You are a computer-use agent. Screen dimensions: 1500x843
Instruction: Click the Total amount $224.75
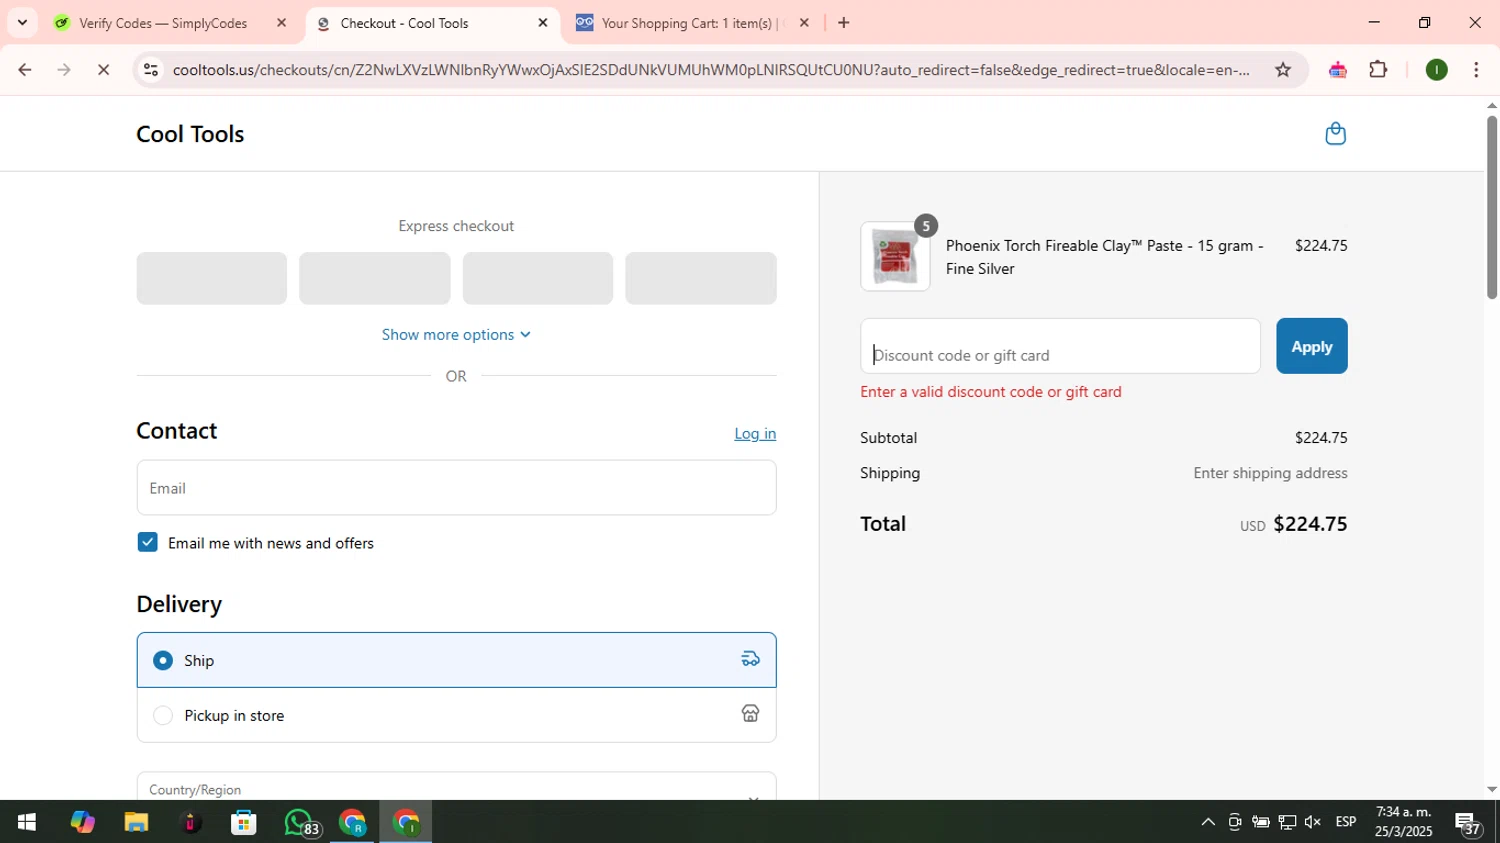1310,524
